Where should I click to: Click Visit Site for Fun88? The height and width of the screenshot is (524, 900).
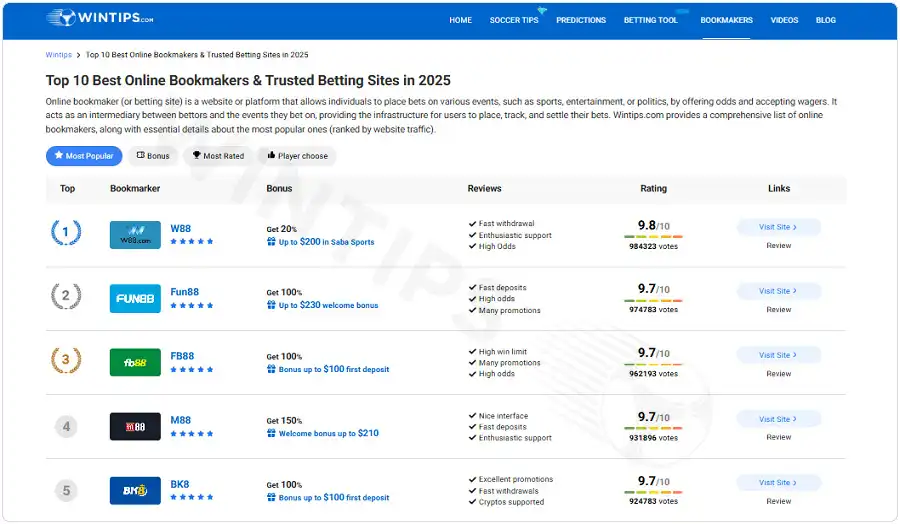coord(778,291)
